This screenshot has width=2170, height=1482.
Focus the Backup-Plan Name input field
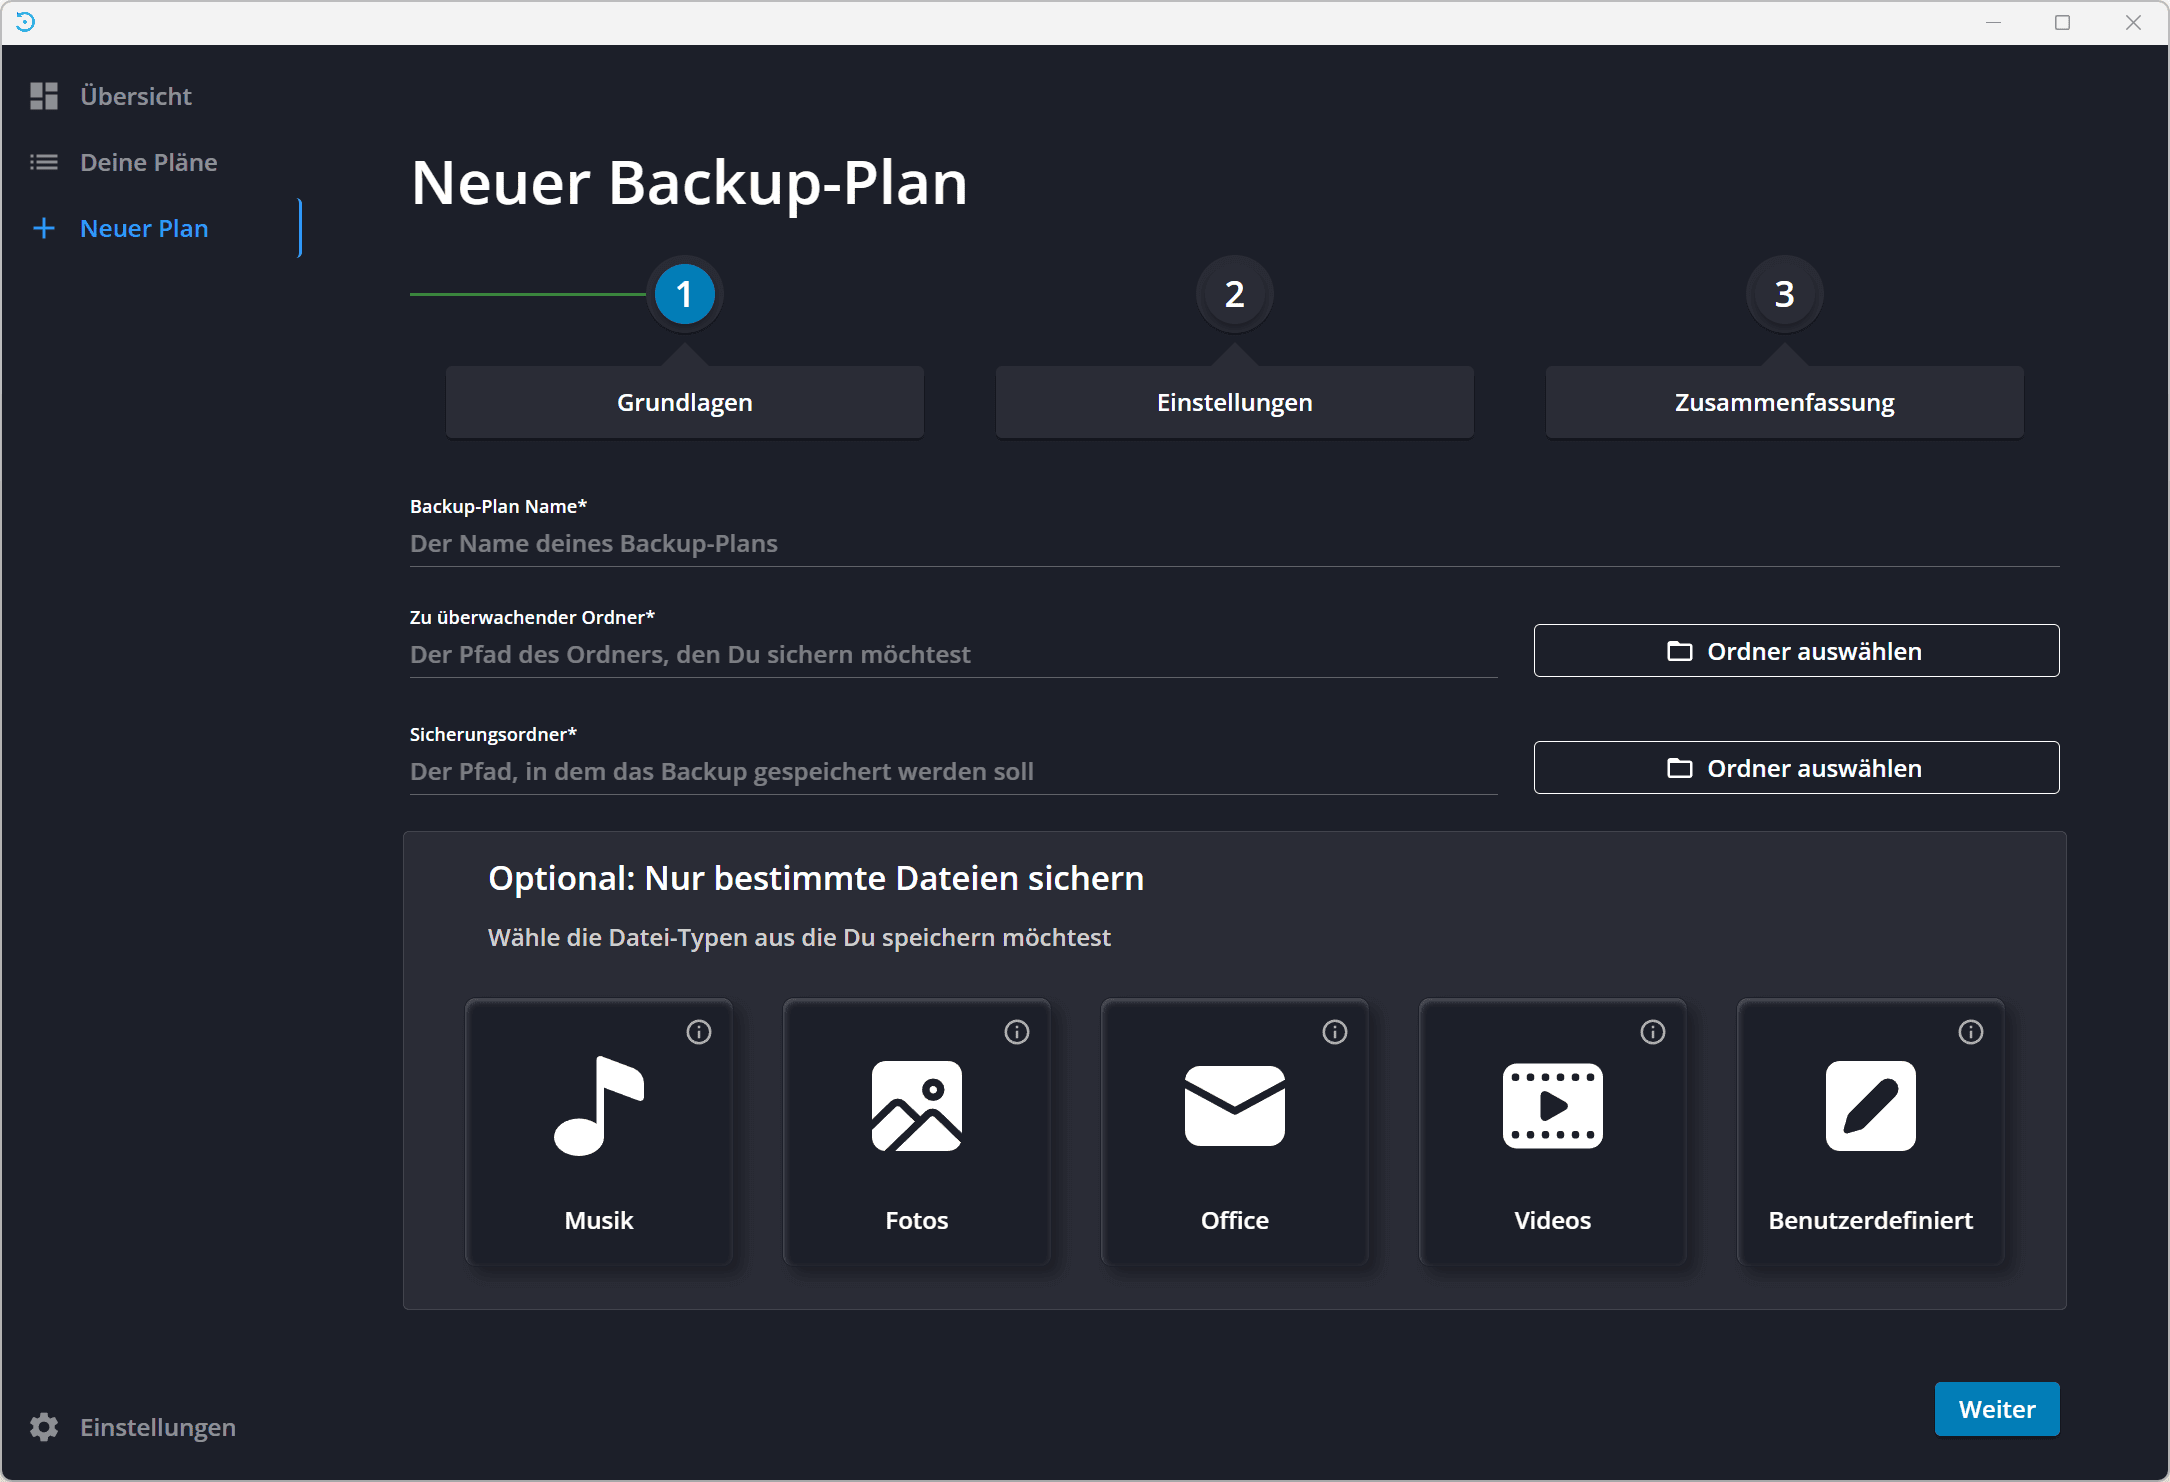(1234, 544)
